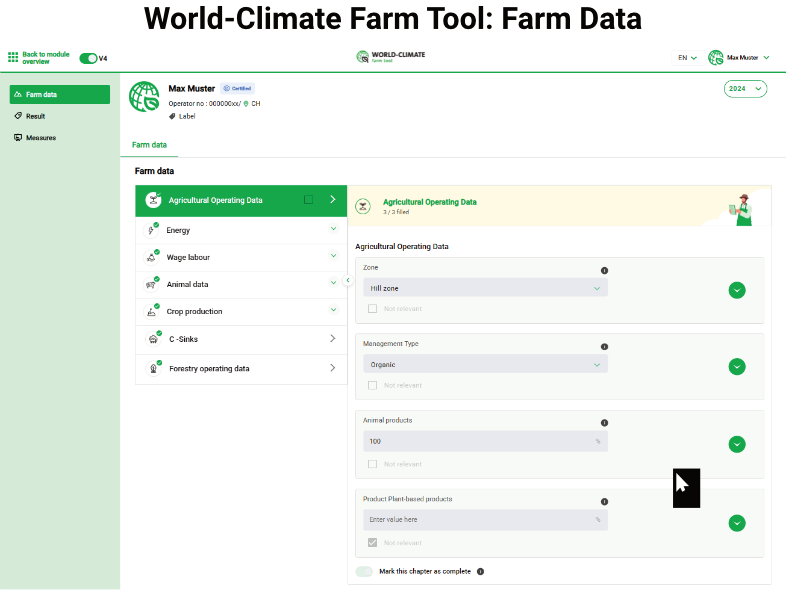Check Not relevant under Animal products
Screen dimensions: 787x590
372,464
